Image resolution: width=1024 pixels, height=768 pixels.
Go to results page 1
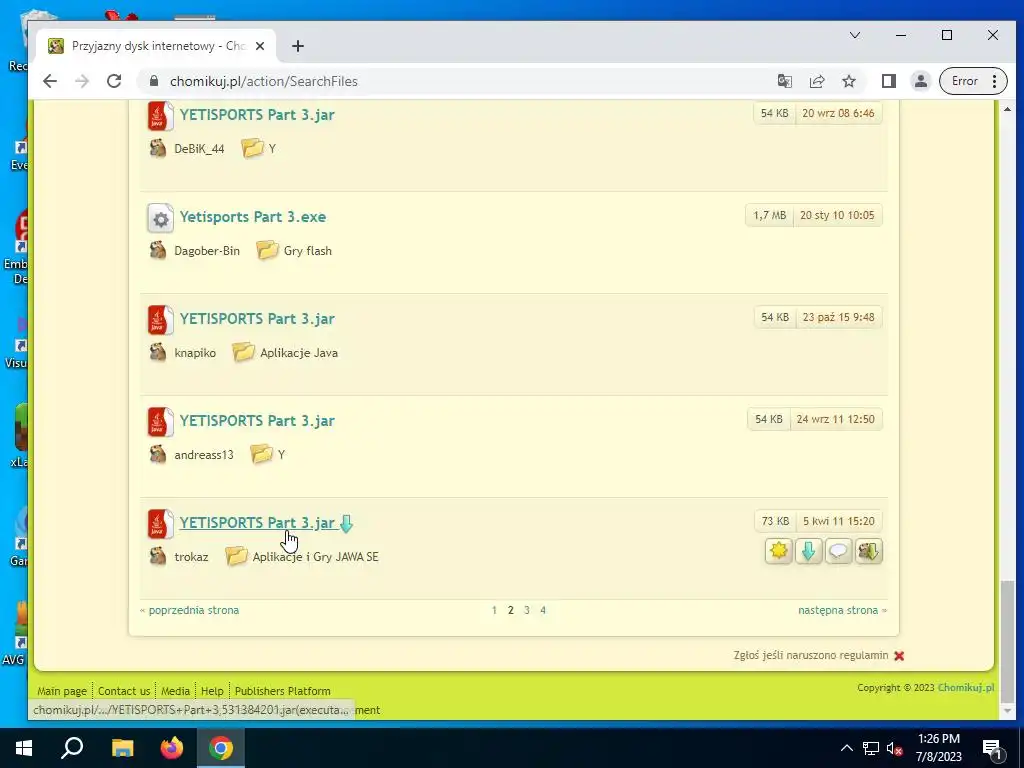point(494,610)
